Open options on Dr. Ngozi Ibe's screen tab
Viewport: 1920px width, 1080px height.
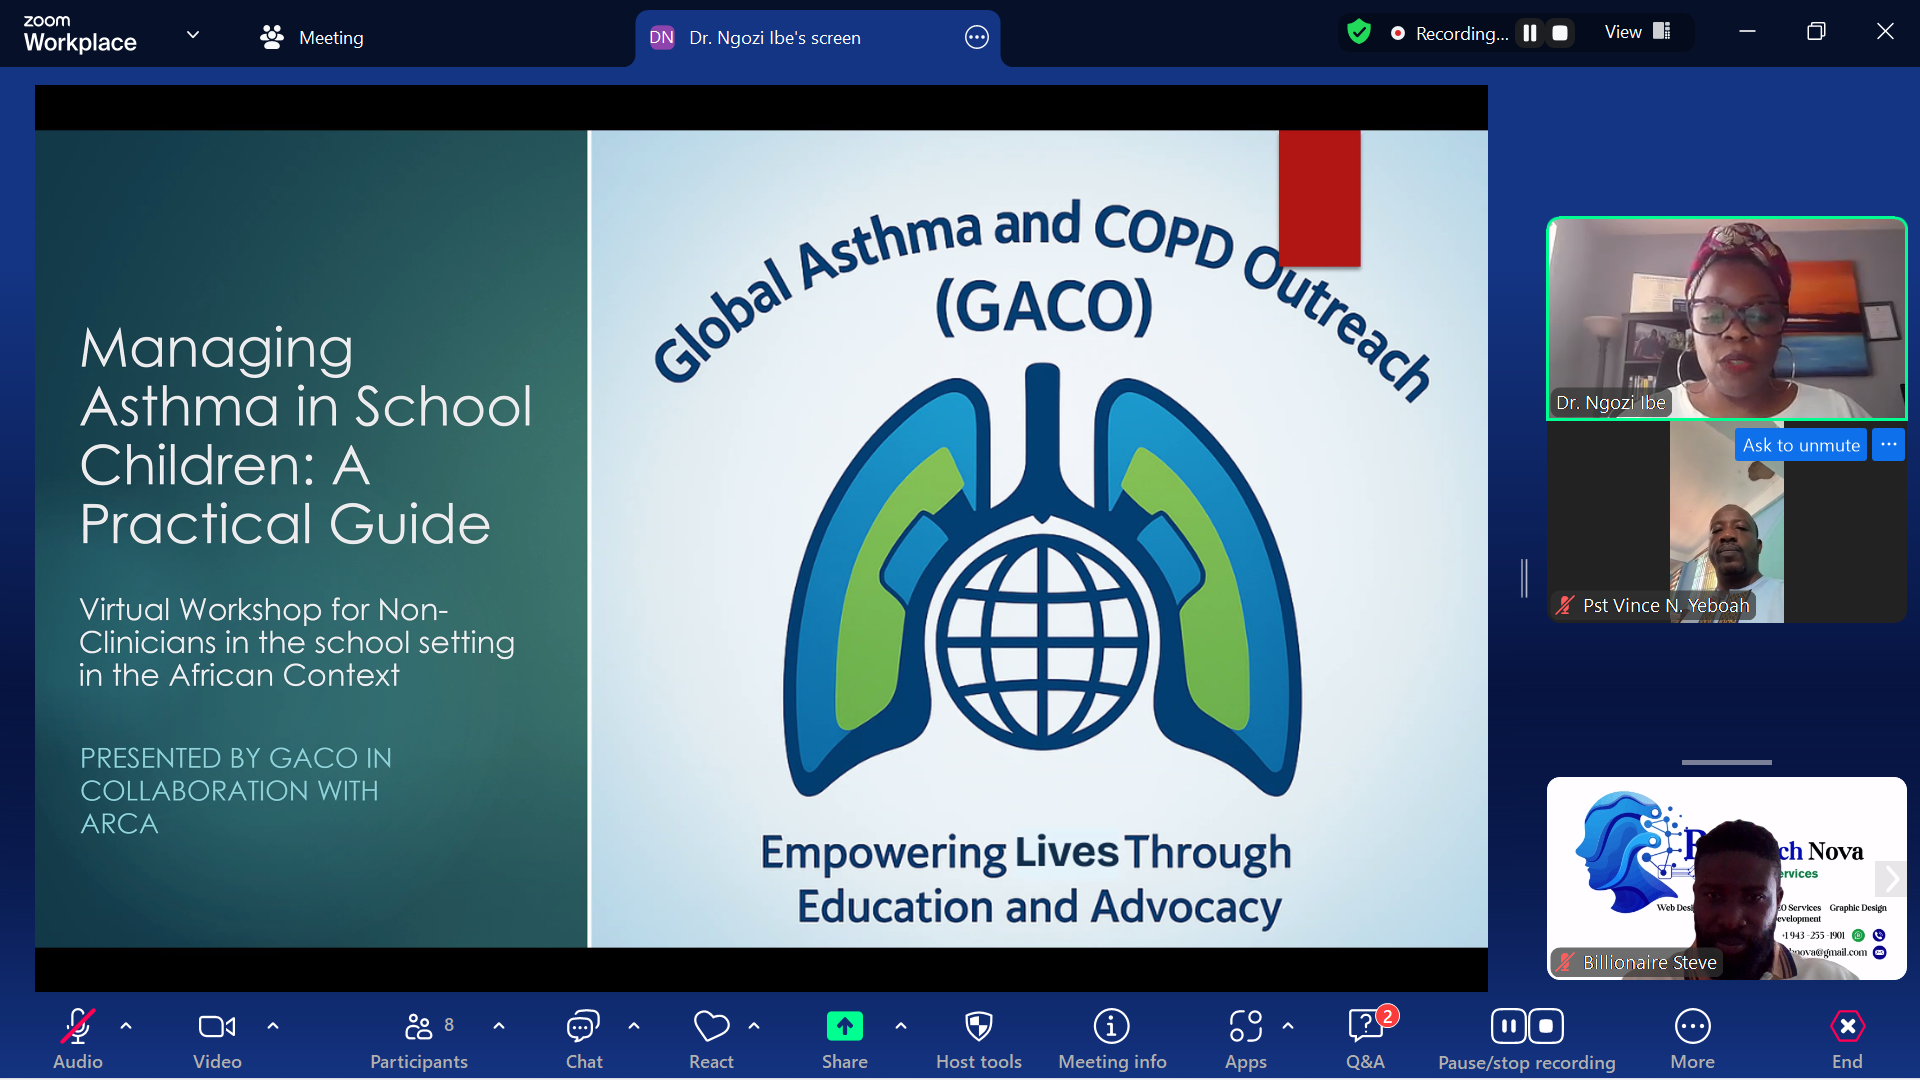click(x=975, y=37)
